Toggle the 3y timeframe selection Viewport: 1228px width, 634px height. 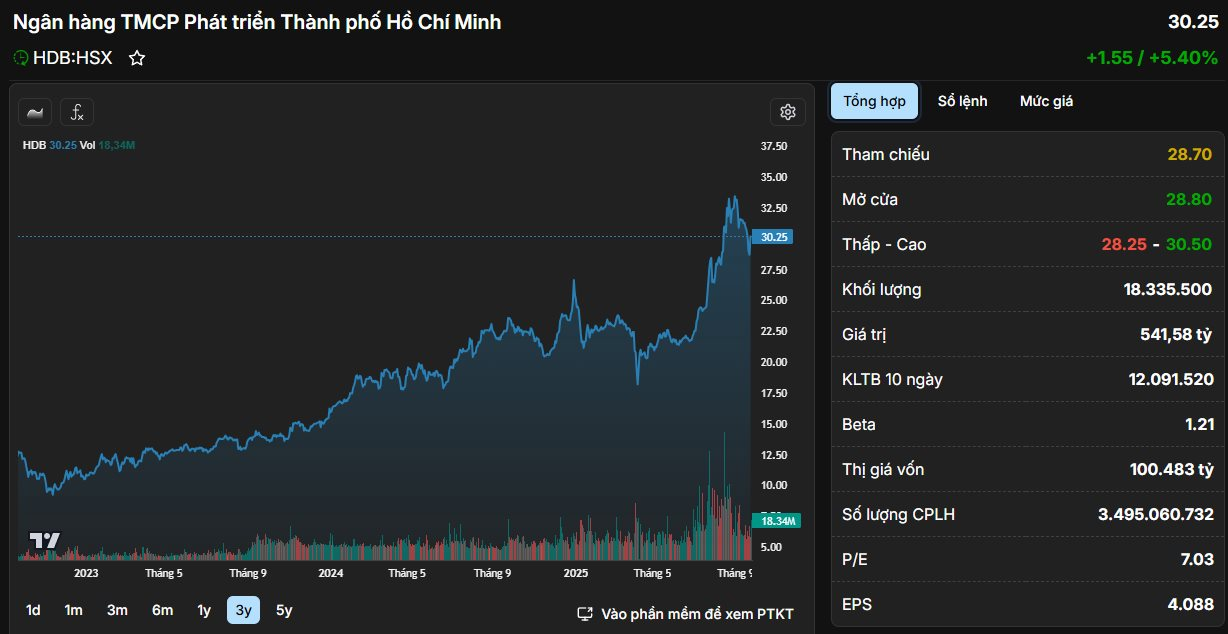[243, 608]
